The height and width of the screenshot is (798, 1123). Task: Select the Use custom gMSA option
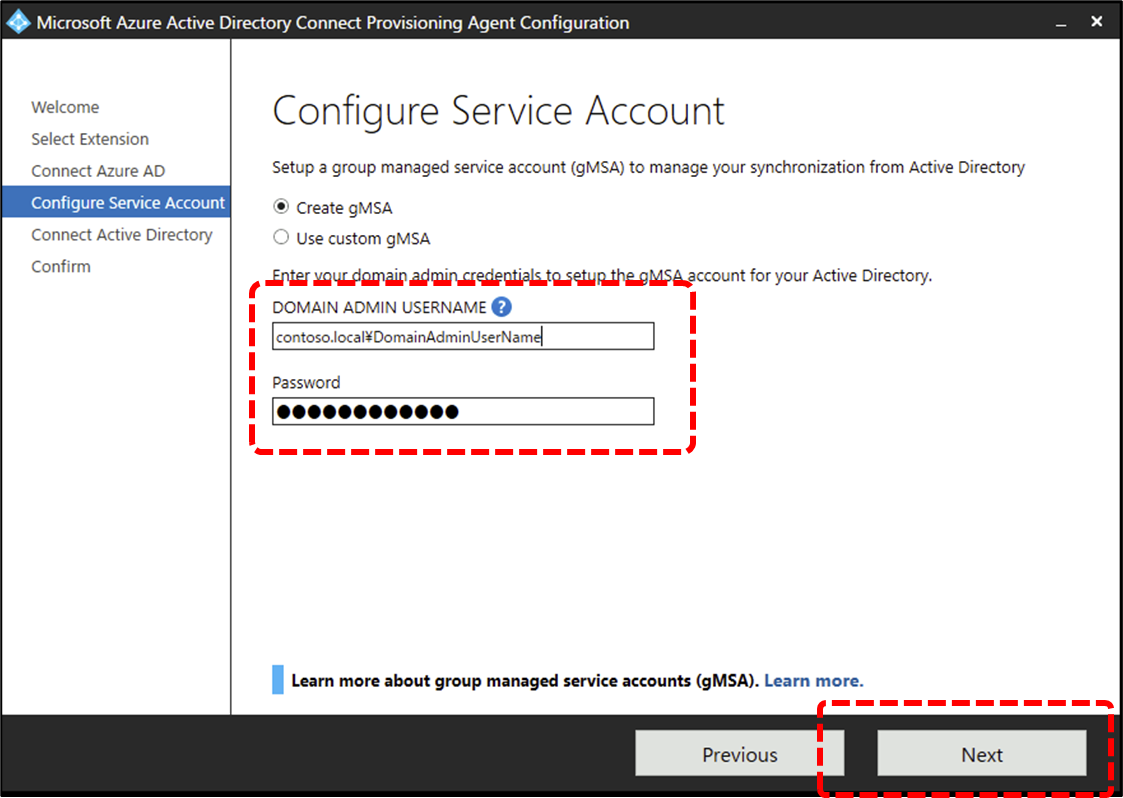coord(281,237)
